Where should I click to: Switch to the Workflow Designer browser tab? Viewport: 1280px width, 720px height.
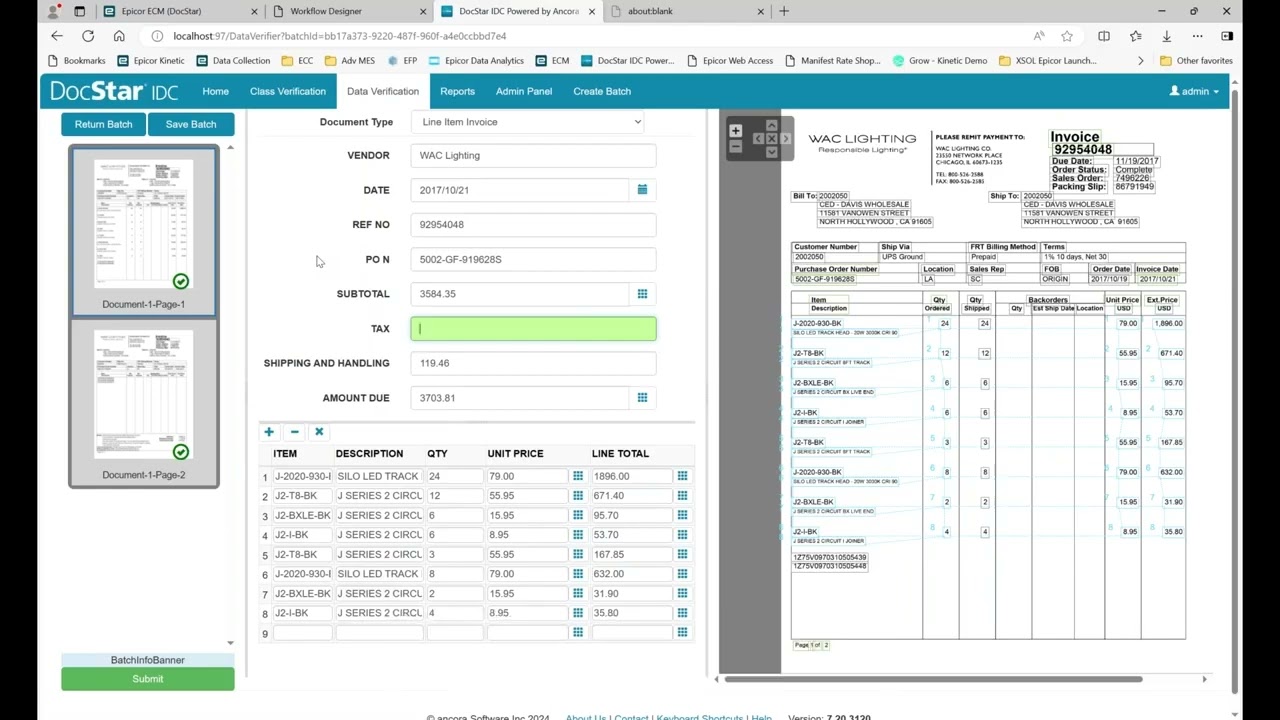(x=345, y=11)
